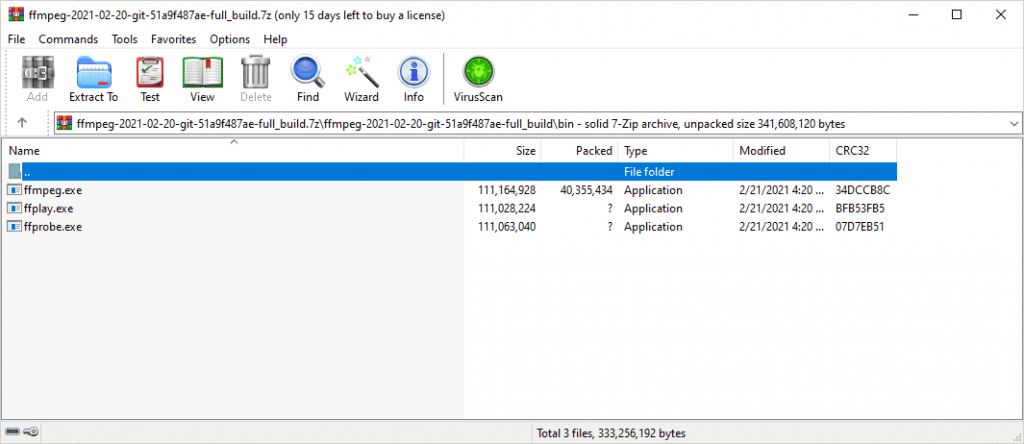Select ffmpeg.exe in the file list
The width and height of the screenshot is (1024, 444).
[449, 190]
